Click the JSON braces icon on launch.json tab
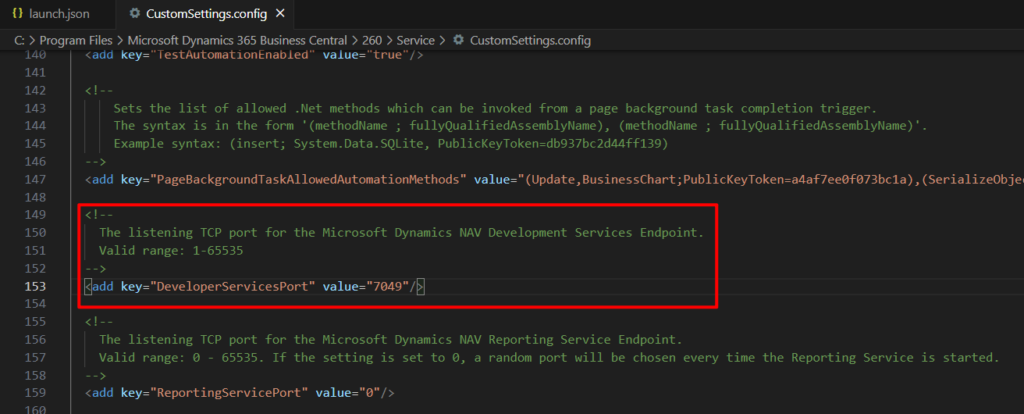Screen dimensions: 1024x414 point(17,14)
